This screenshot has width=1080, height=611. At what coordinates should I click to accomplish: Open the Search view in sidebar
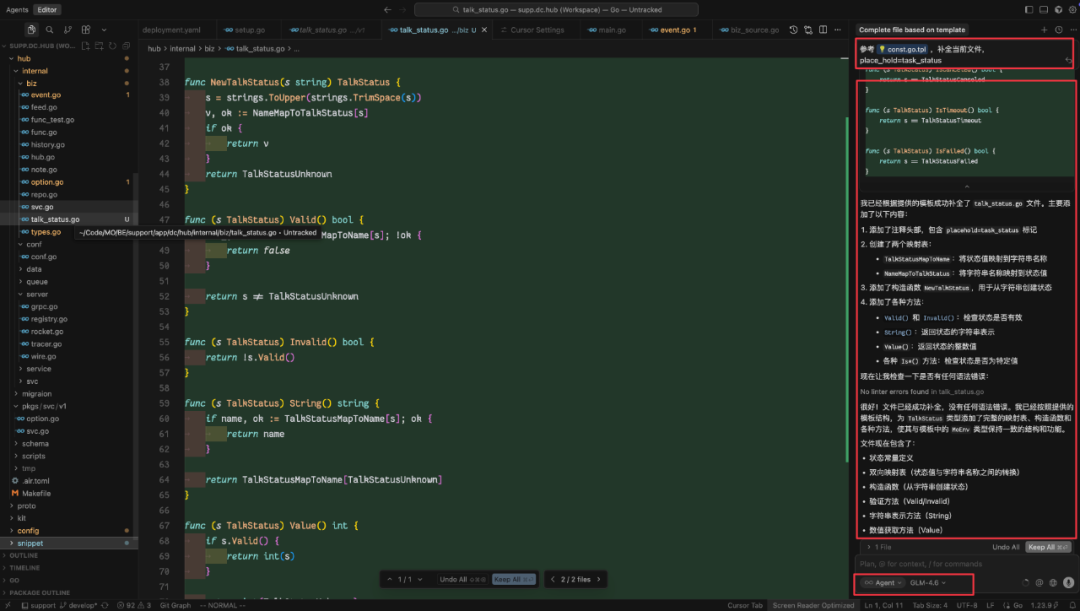point(50,30)
